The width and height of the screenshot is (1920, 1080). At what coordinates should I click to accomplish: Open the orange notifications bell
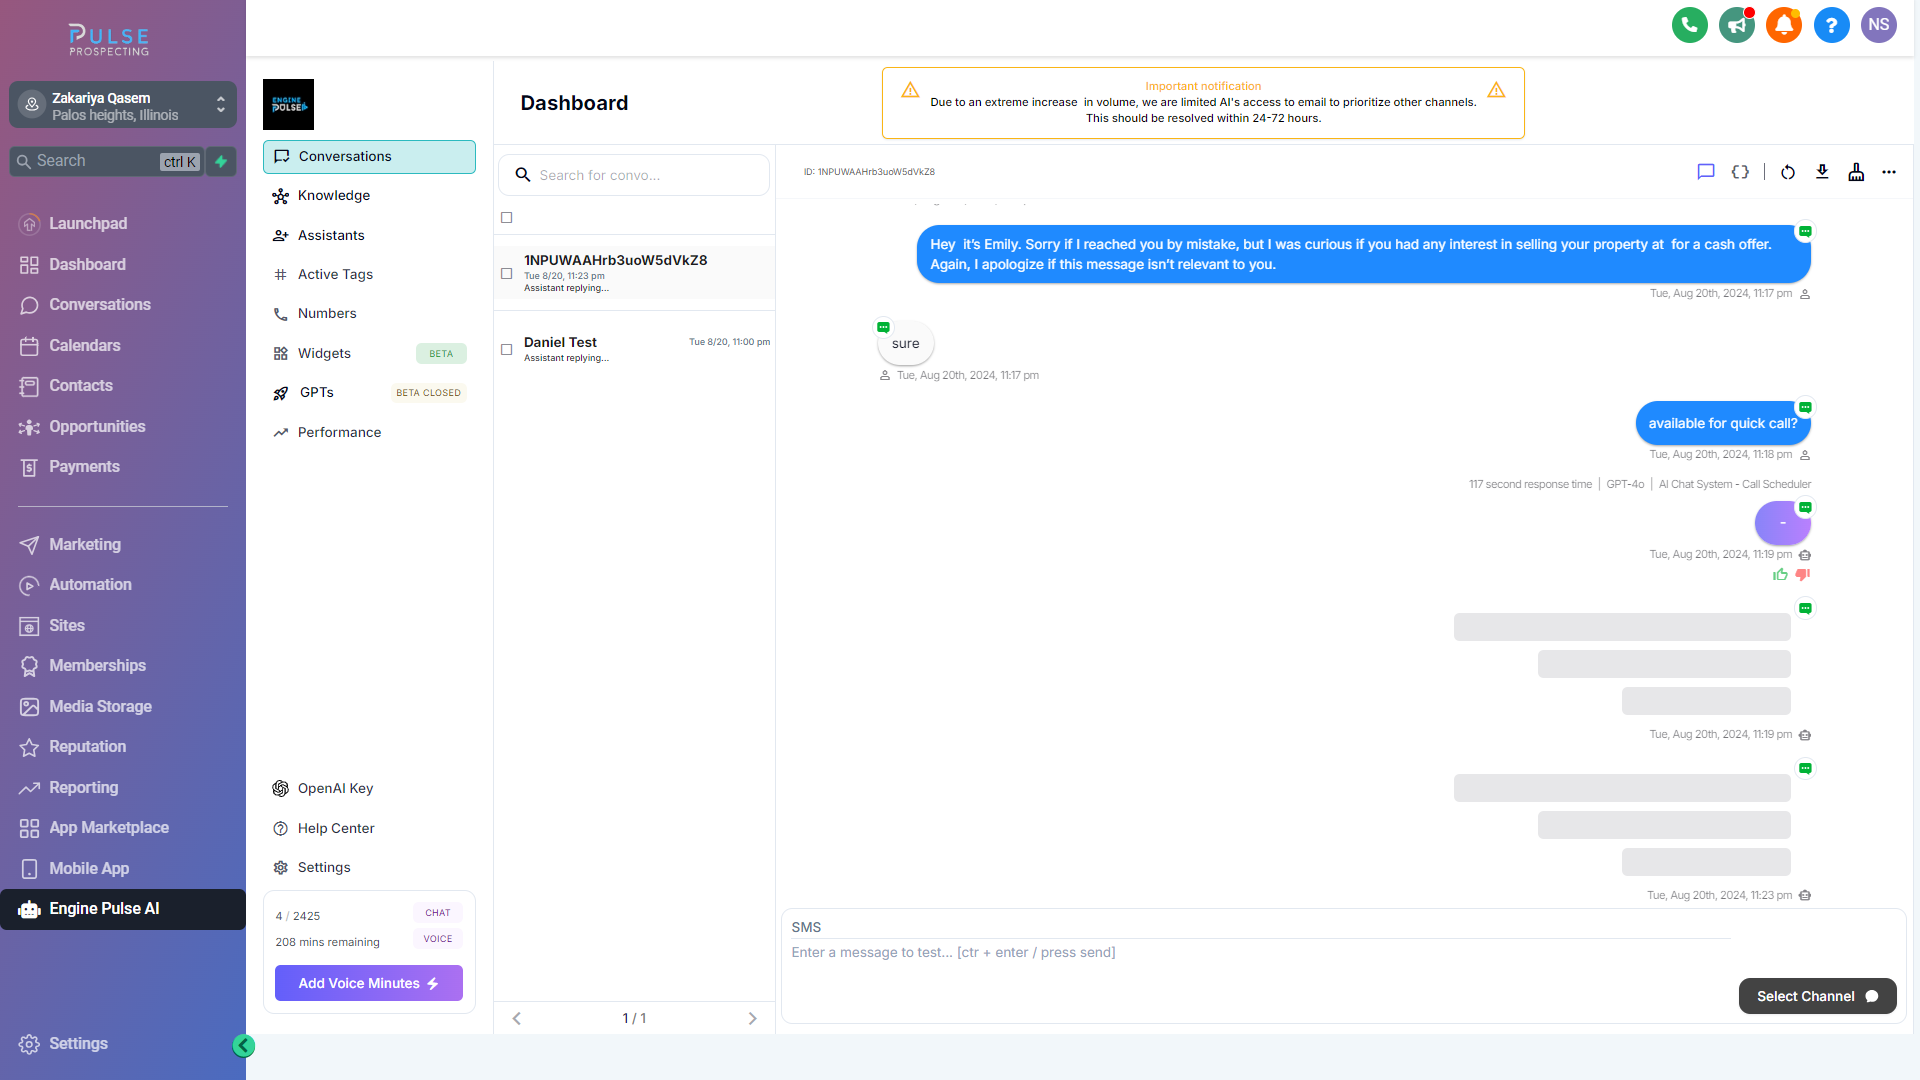pos(1784,25)
